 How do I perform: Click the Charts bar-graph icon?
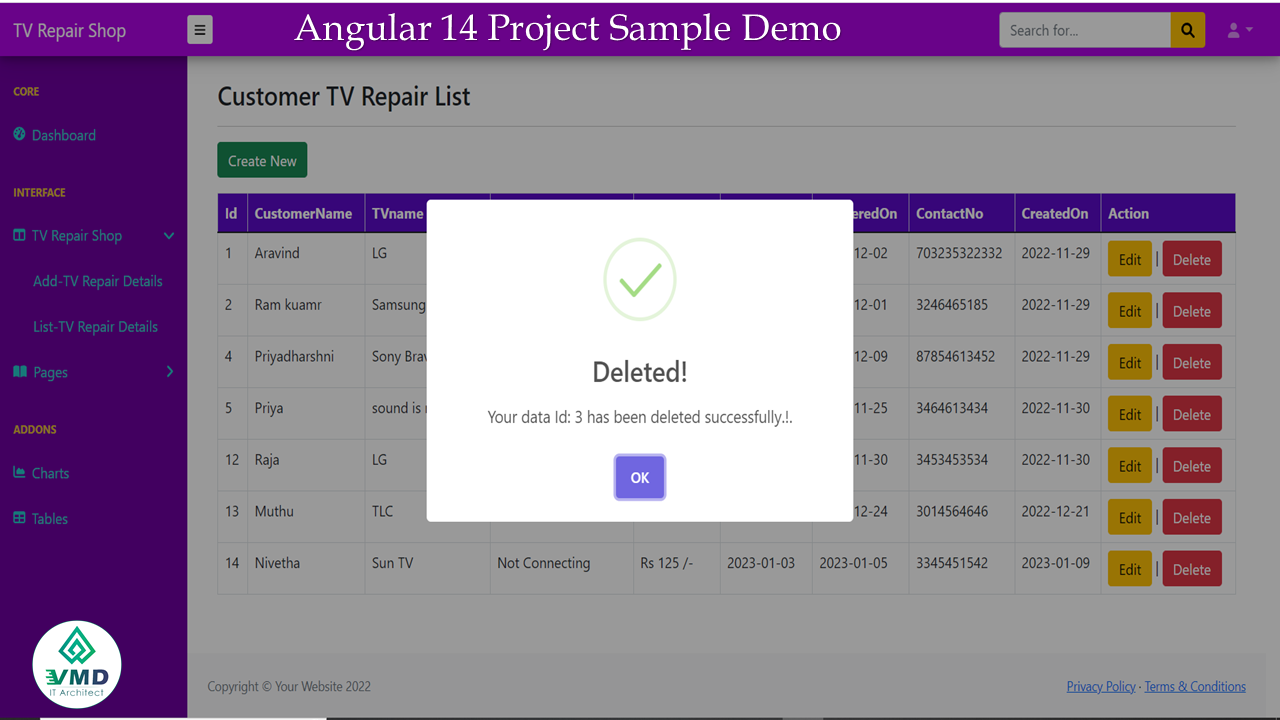[19, 472]
